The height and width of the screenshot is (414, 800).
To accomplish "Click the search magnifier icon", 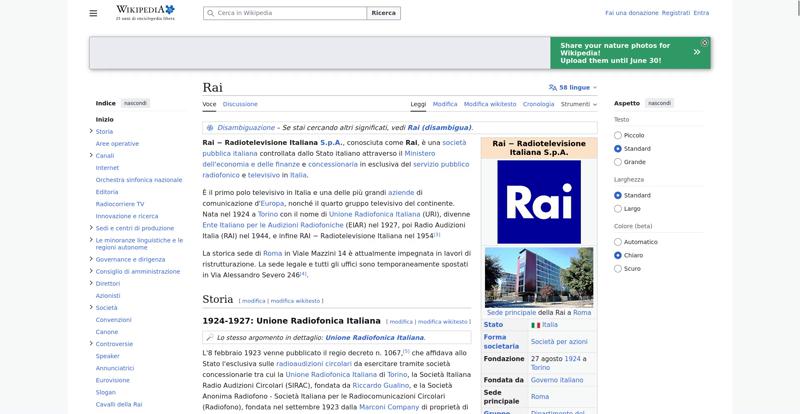I will (210, 13).
